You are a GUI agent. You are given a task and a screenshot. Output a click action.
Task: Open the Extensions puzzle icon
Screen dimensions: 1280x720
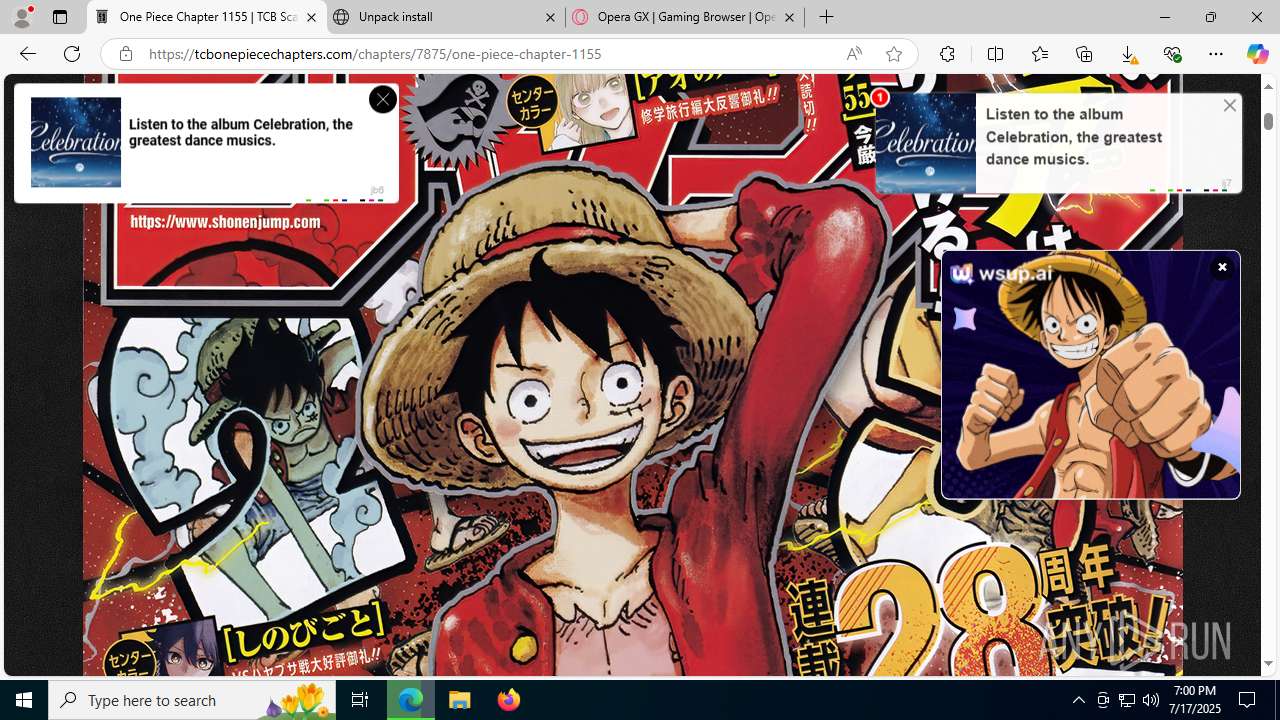pyautogui.click(x=947, y=54)
